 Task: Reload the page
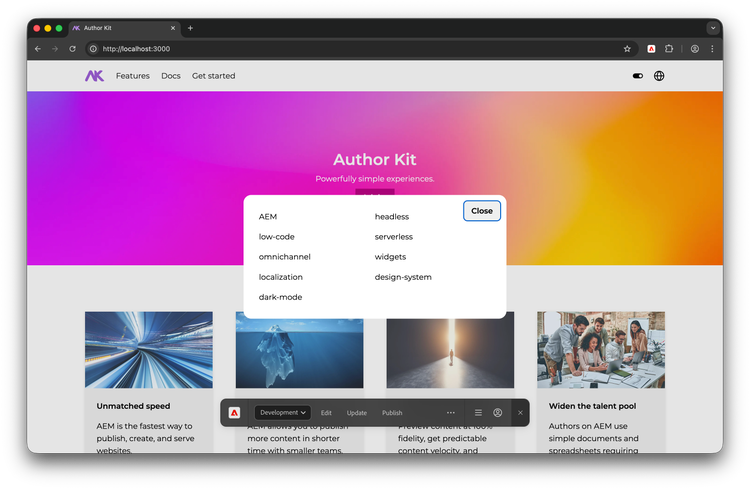pos(72,48)
